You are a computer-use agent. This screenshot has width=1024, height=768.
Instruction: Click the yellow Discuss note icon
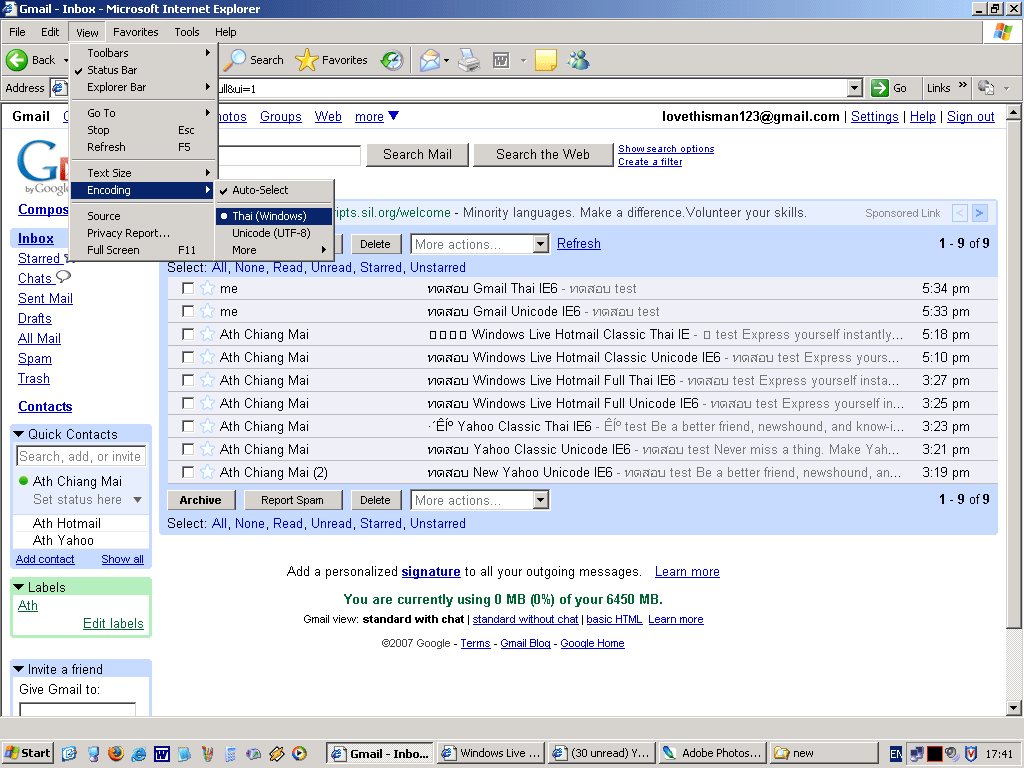546,60
